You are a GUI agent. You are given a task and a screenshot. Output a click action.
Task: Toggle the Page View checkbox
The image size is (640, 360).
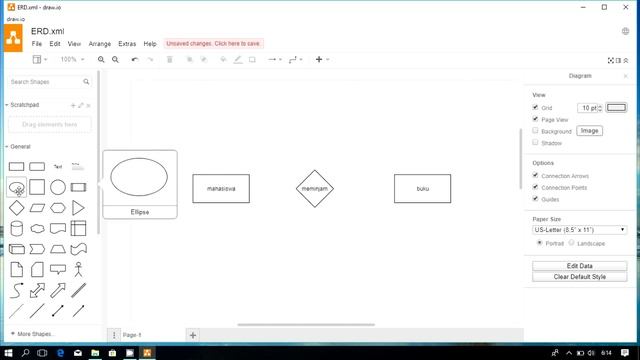[535, 119]
